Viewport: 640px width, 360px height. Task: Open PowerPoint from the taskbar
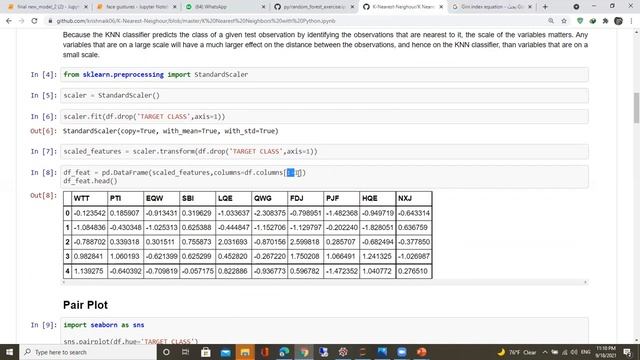pos(422,352)
